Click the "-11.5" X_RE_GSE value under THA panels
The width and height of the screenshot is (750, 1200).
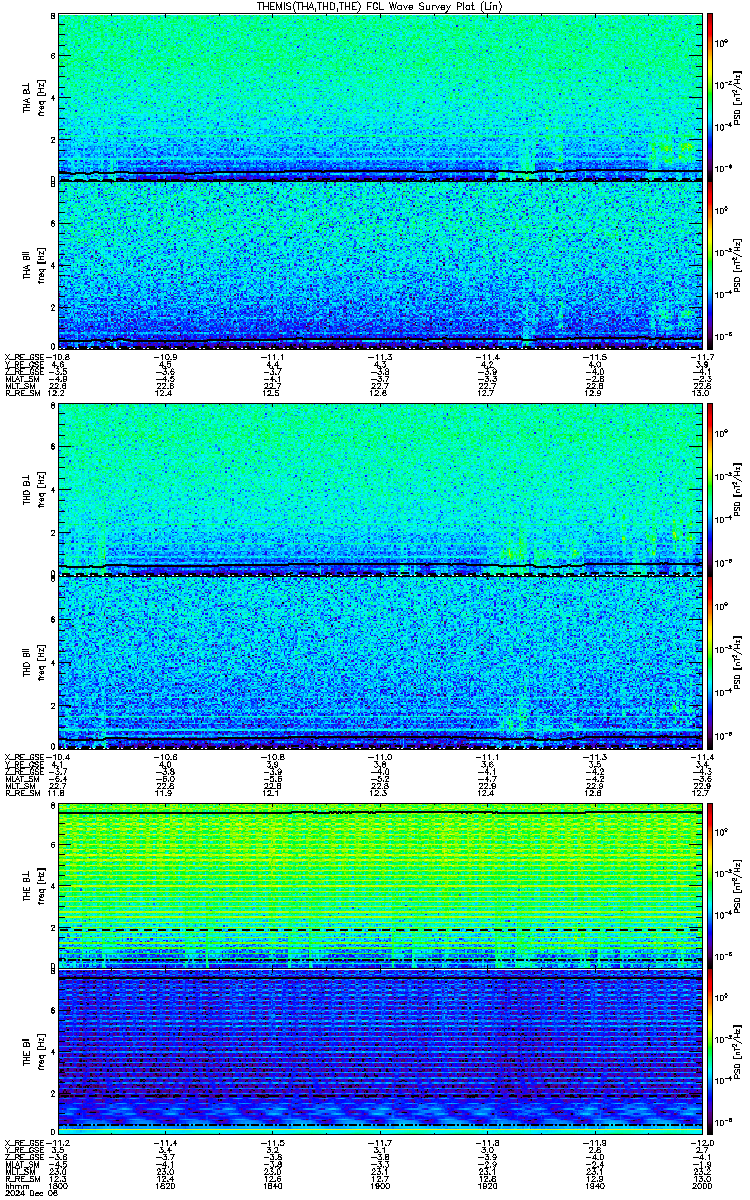point(594,356)
